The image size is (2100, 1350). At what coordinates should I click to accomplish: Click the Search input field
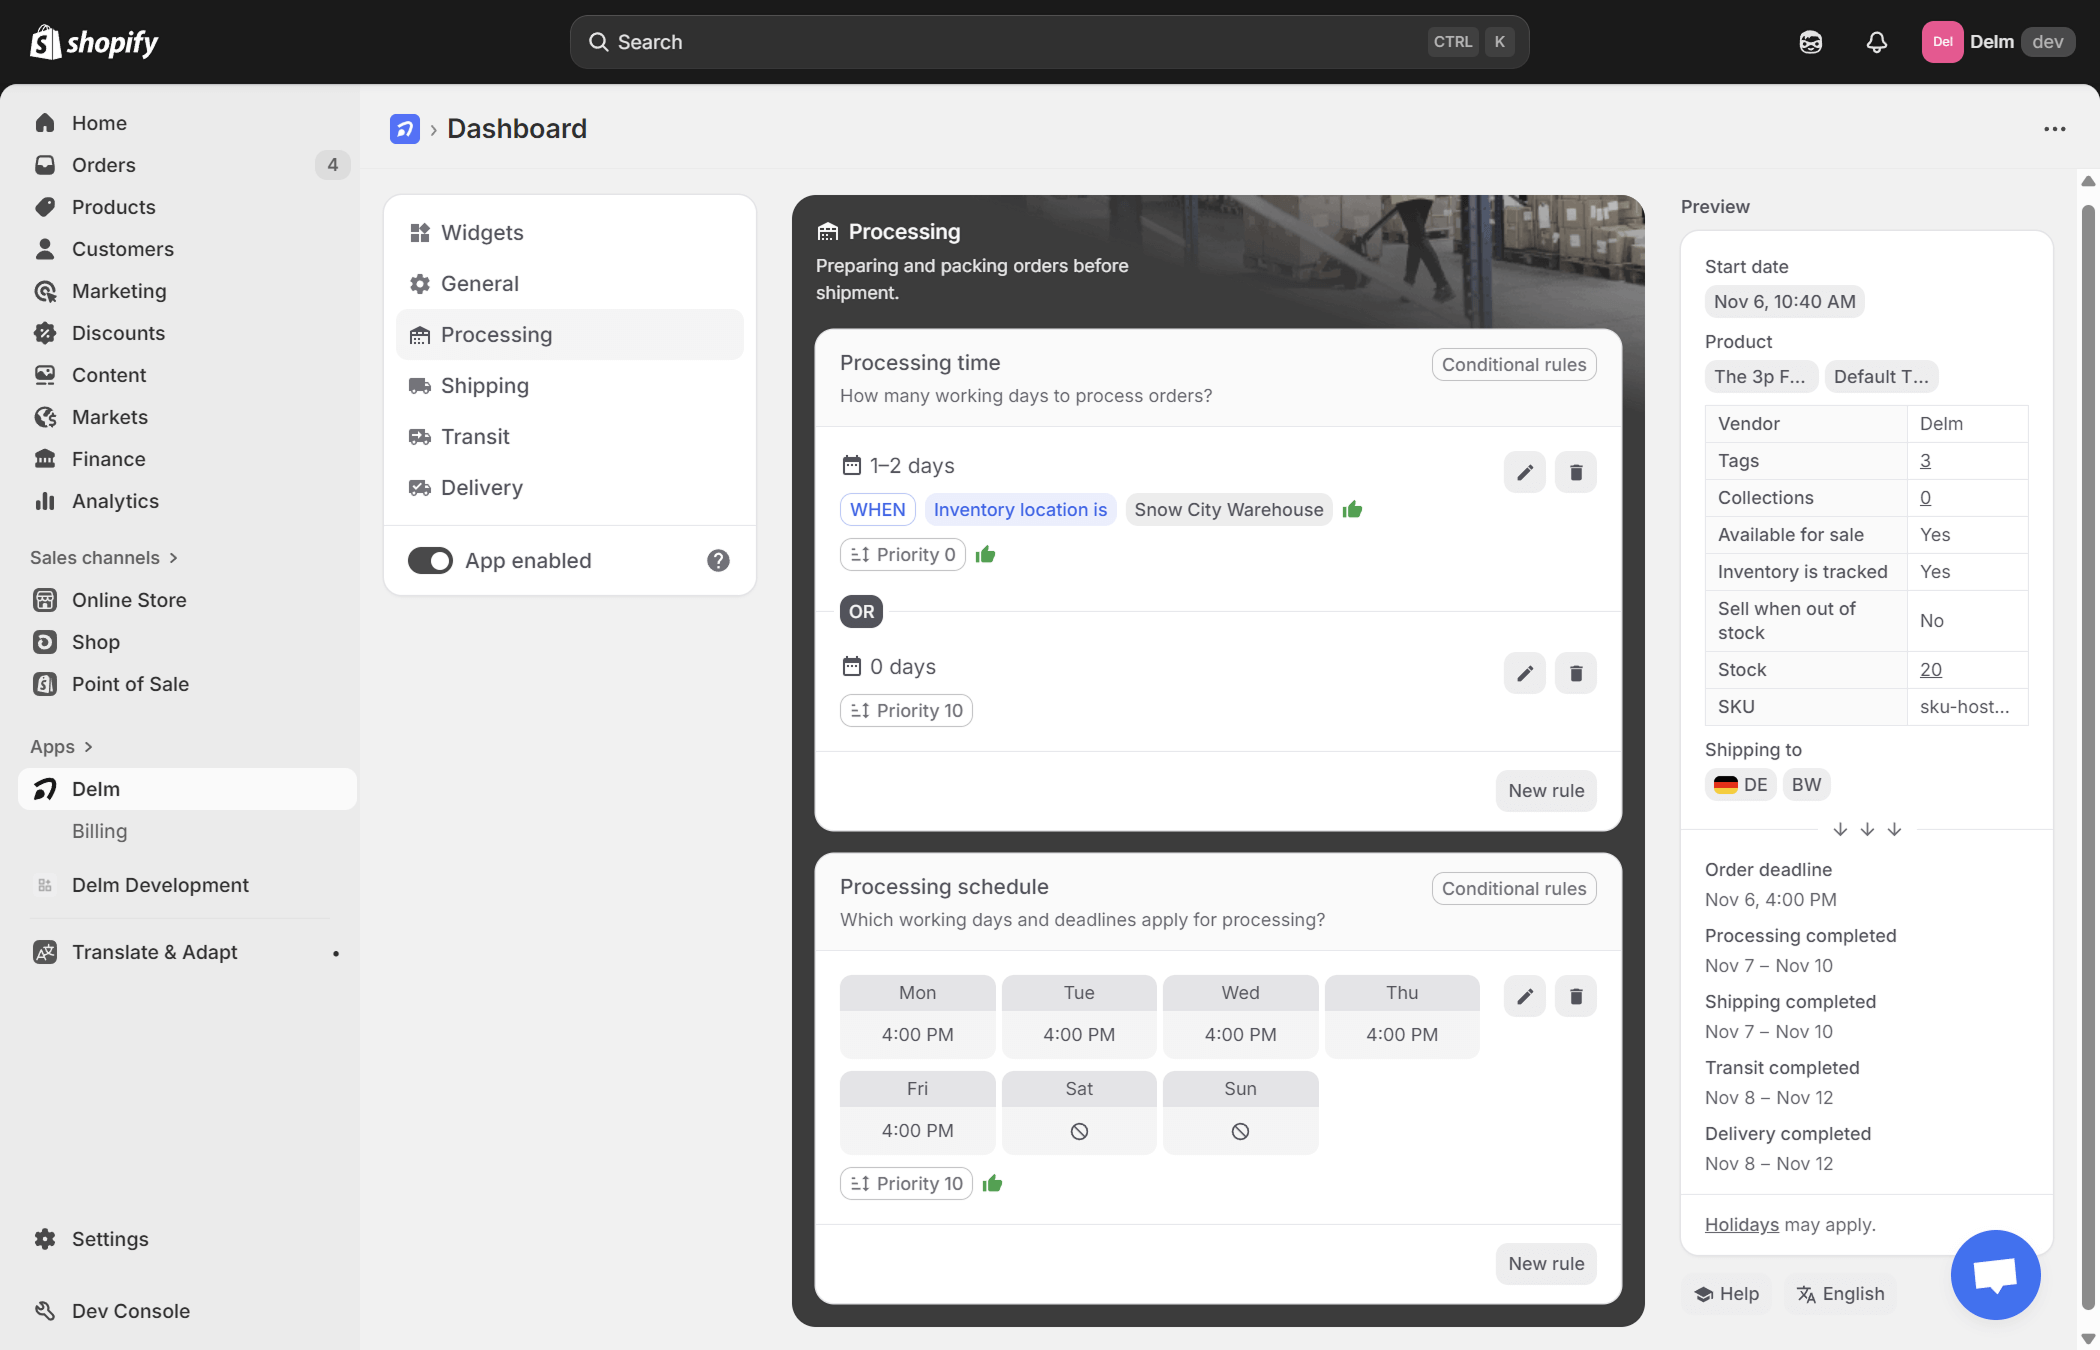(1000, 42)
